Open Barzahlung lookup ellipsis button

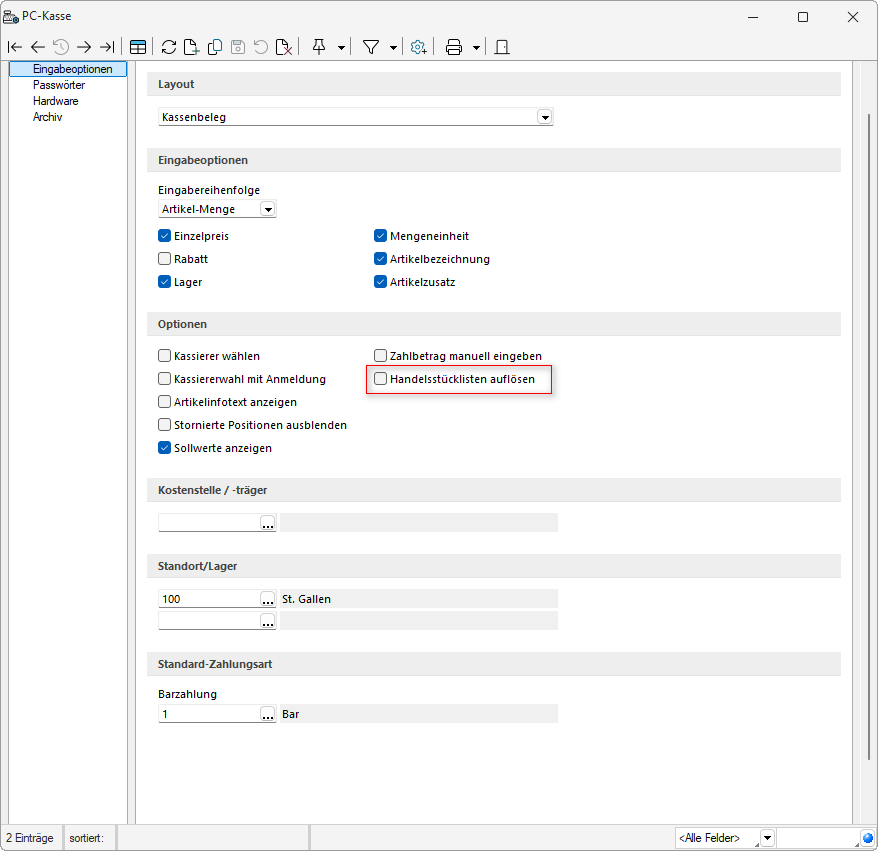[267, 715]
